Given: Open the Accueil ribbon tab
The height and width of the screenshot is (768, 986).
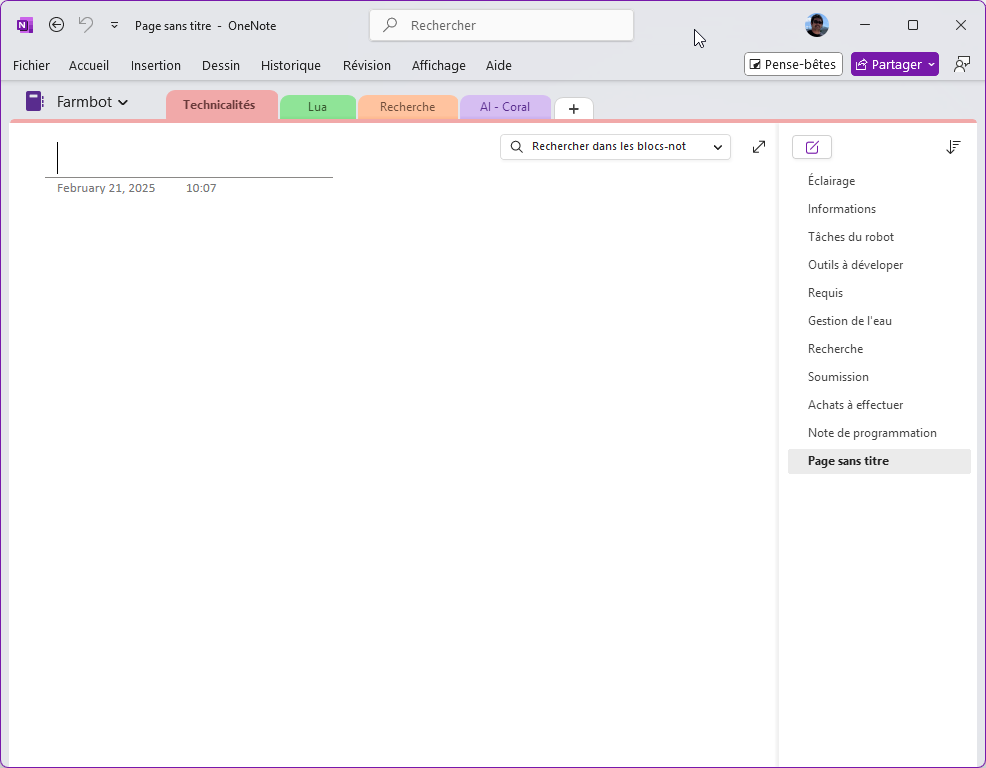Looking at the screenshot, I should (x=89, y=65).
